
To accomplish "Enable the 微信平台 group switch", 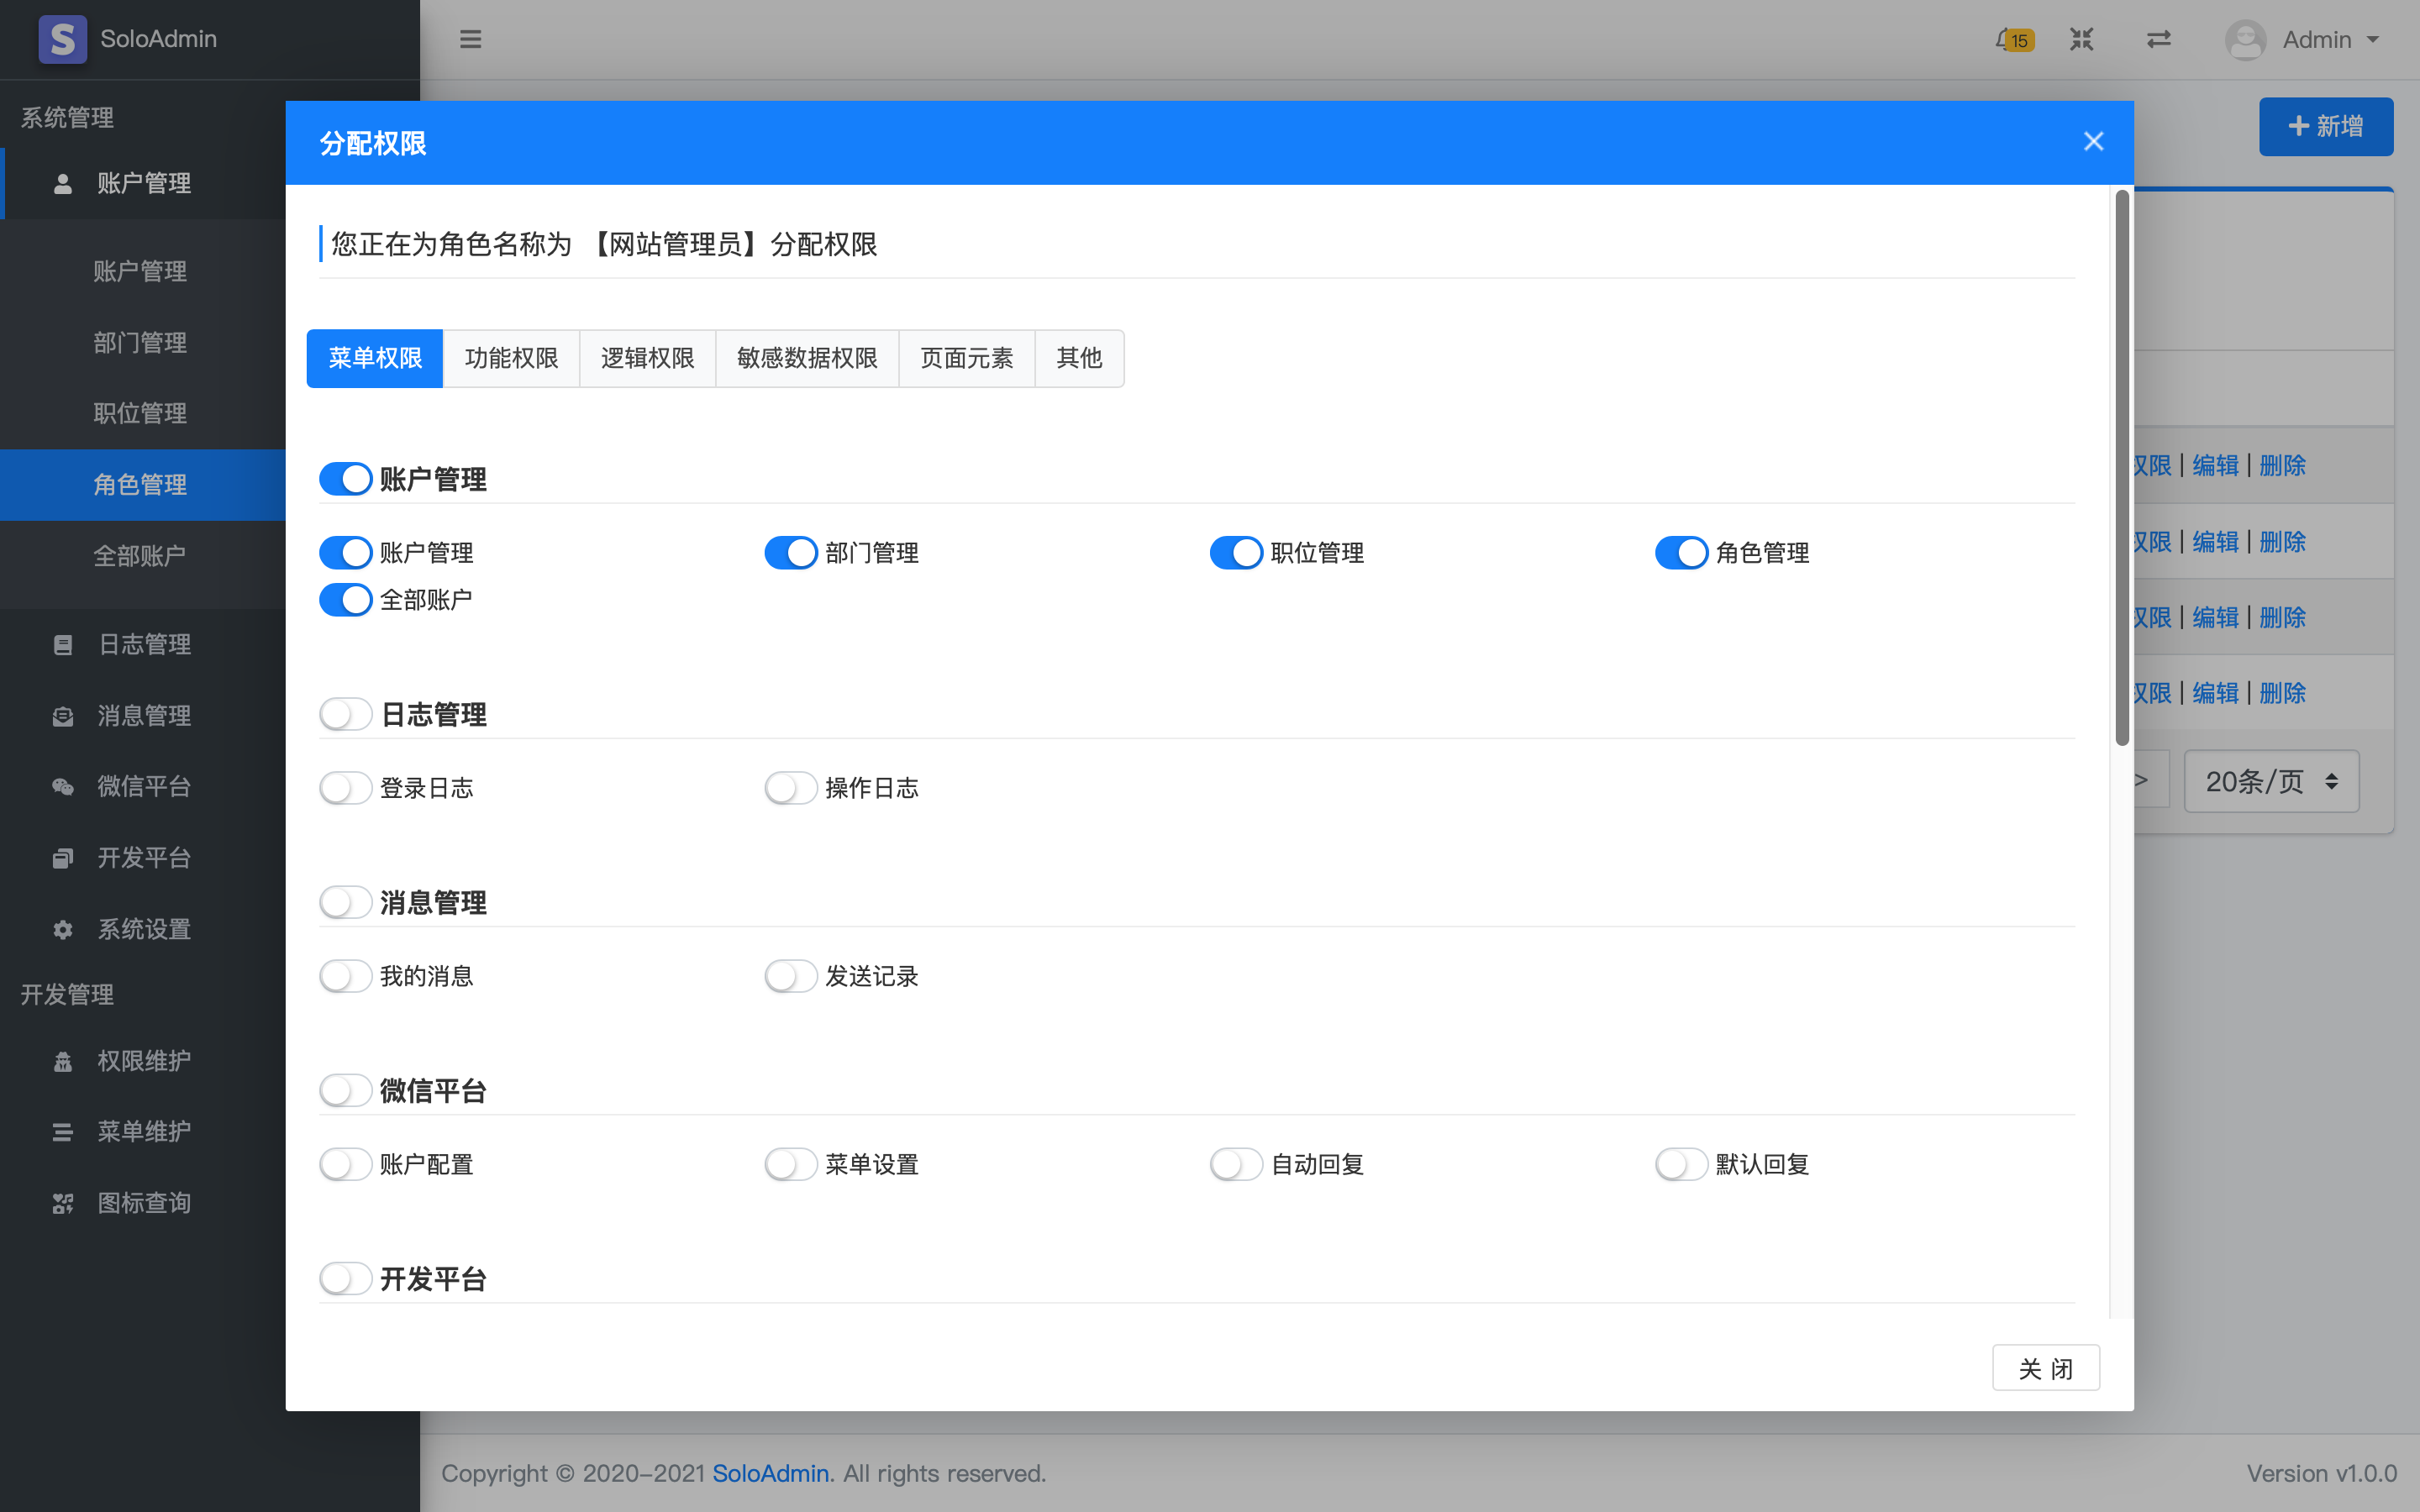I will click(346, 1090).
